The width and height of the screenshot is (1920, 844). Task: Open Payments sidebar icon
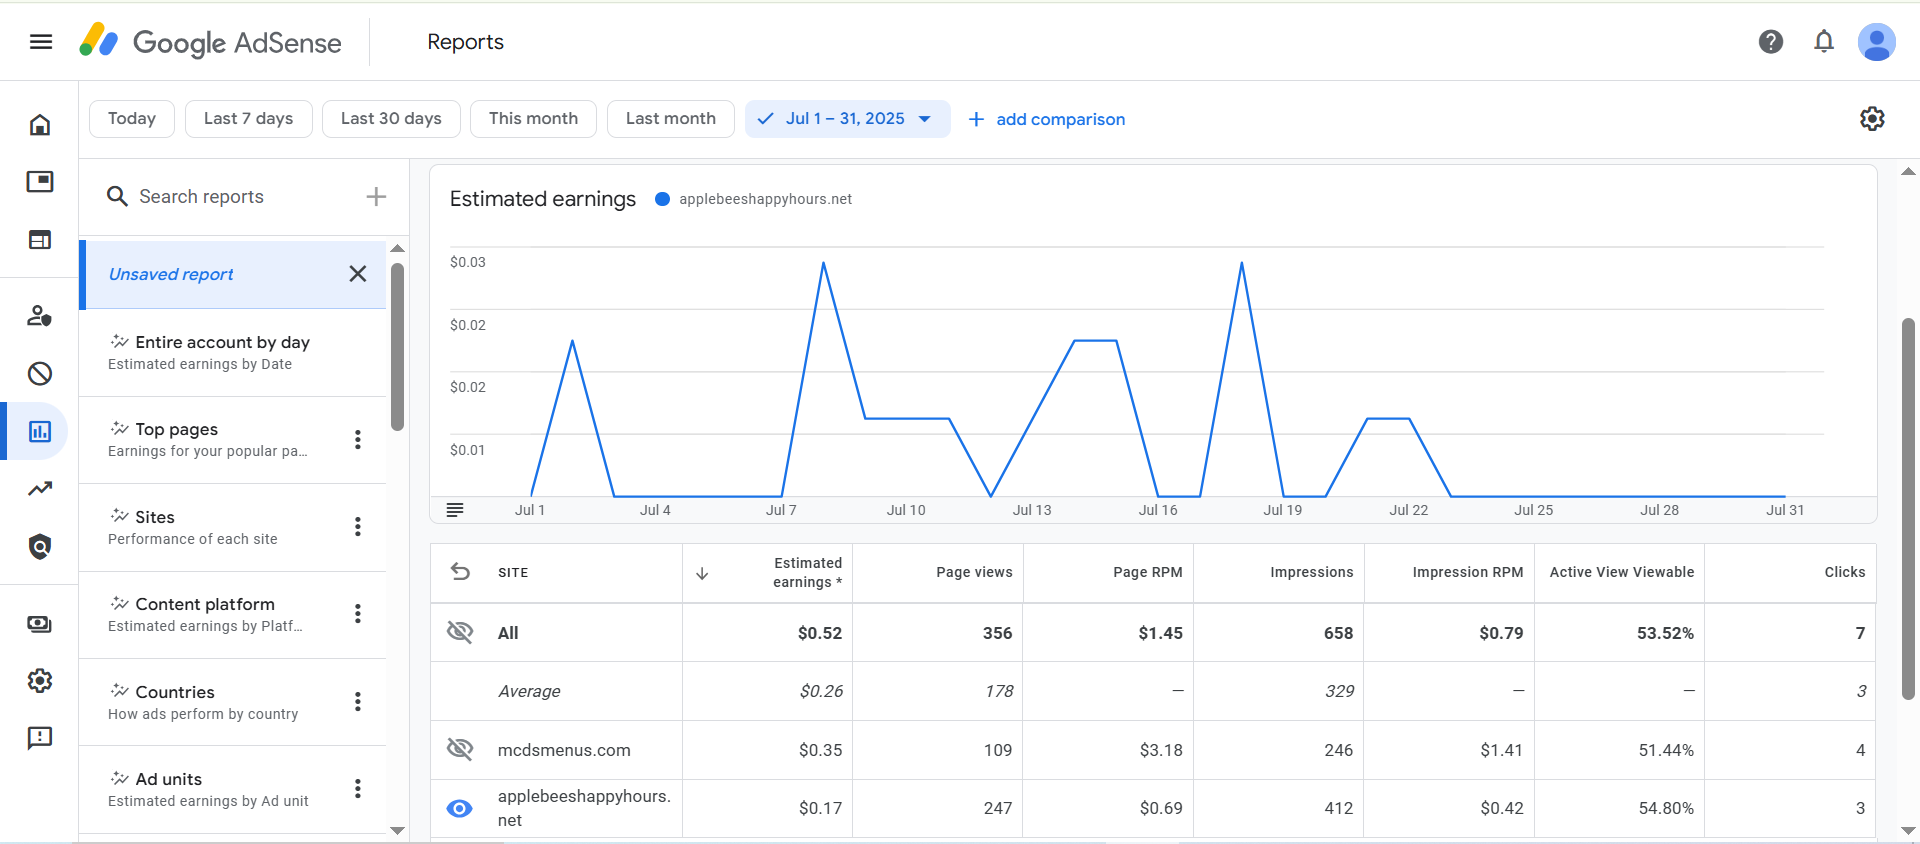coord(40,624)
